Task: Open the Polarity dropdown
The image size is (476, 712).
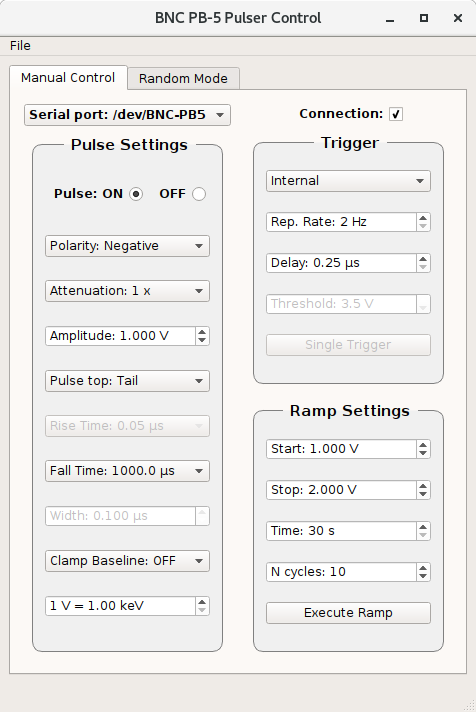Action: coord(127,246)
